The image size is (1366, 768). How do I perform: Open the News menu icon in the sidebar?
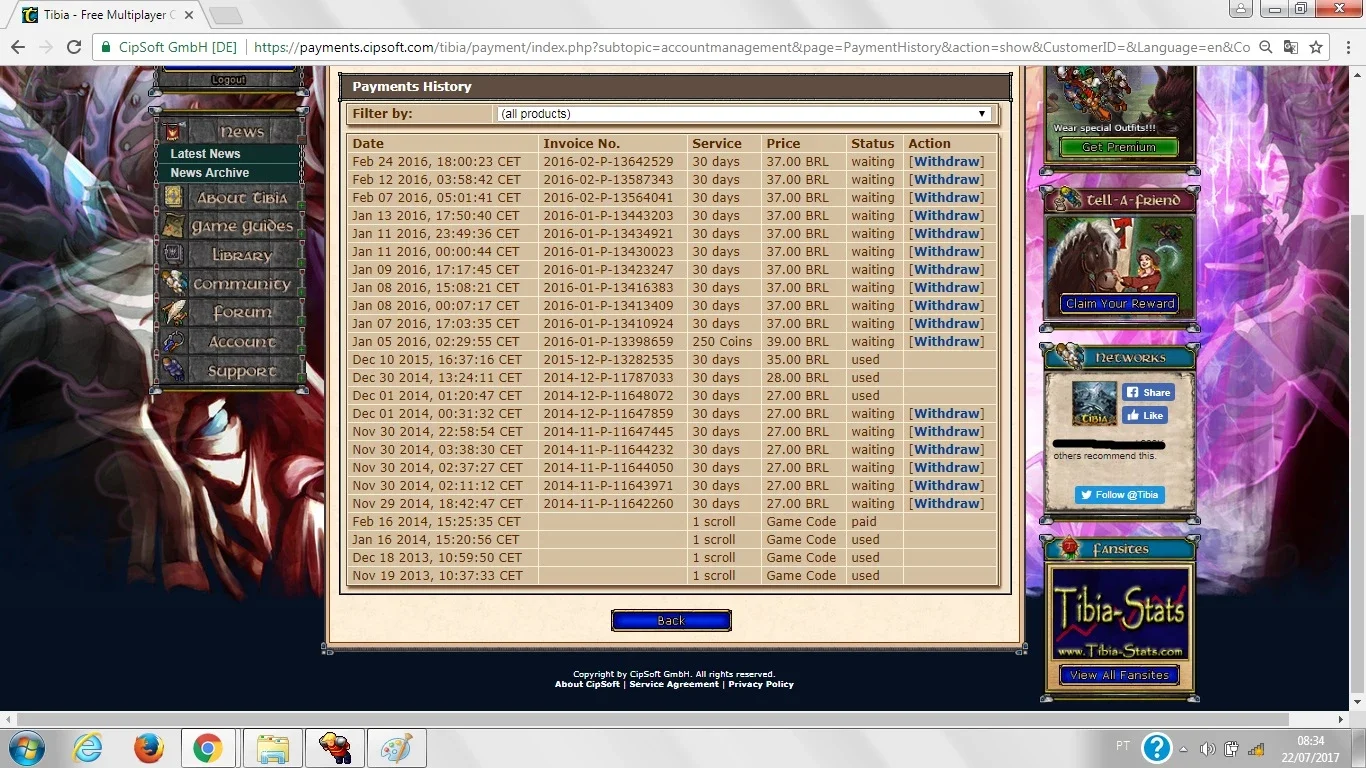point(174,132)
